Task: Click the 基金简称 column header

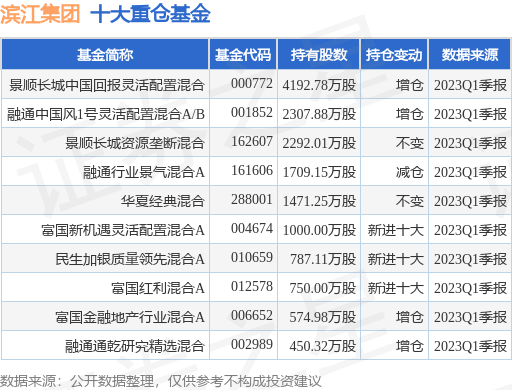Action: [105, 55]
